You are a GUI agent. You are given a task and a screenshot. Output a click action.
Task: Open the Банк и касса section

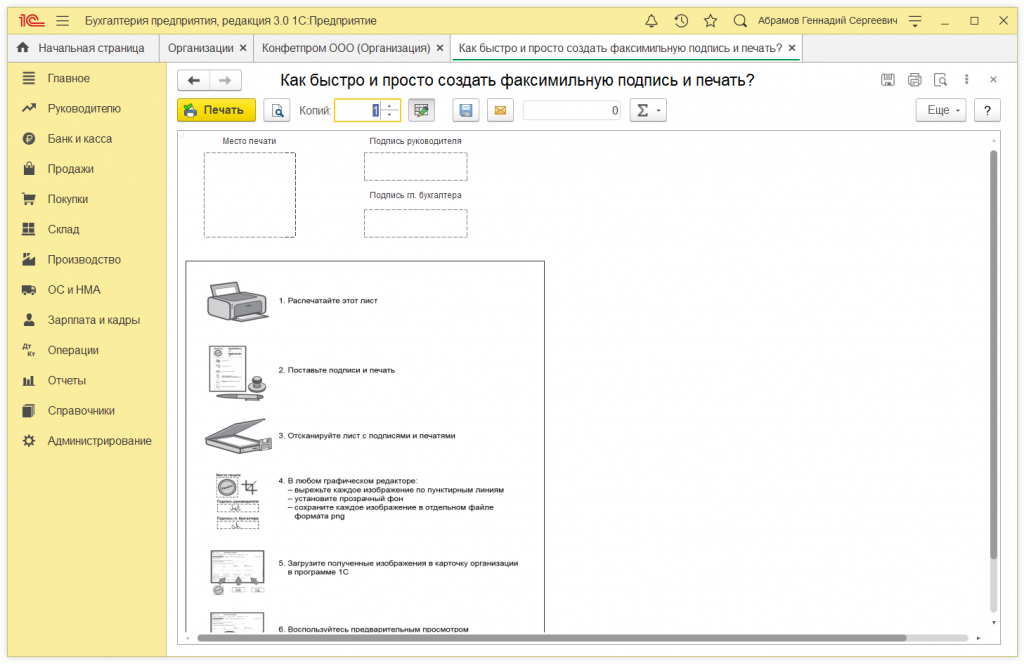coord(80,139)
